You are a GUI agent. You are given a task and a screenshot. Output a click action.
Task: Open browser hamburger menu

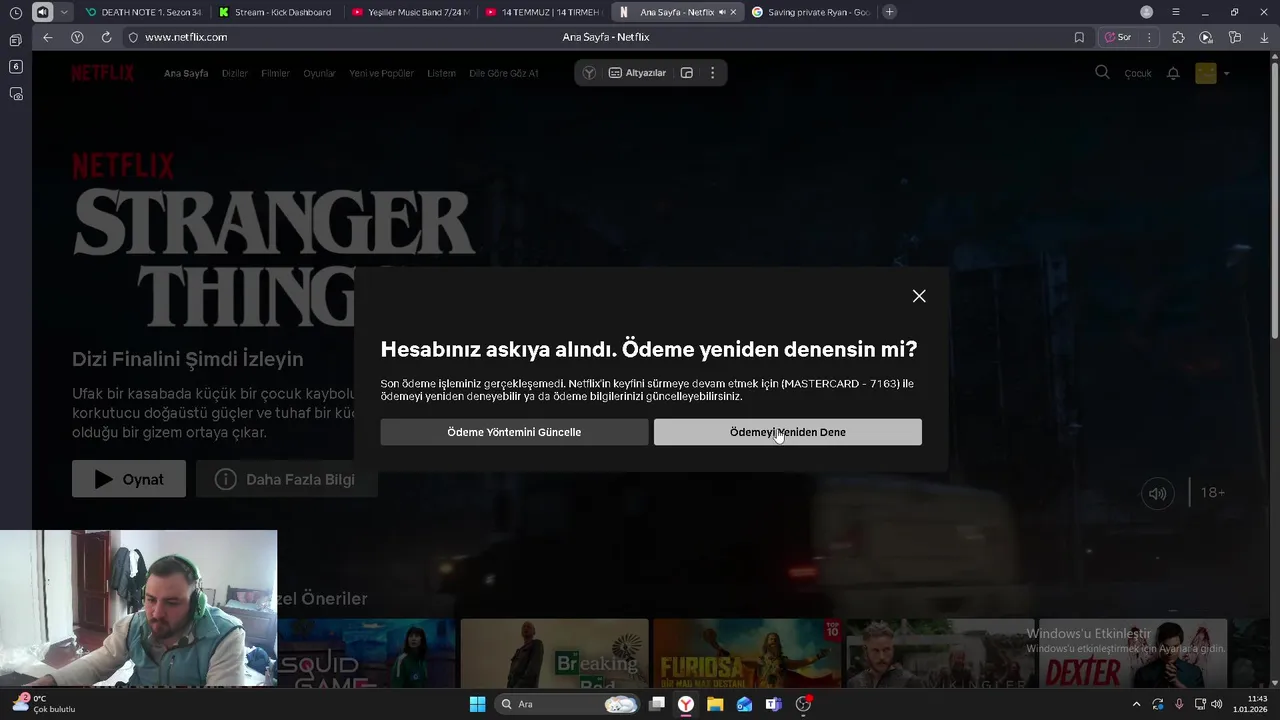click(x=1175, y=12)
